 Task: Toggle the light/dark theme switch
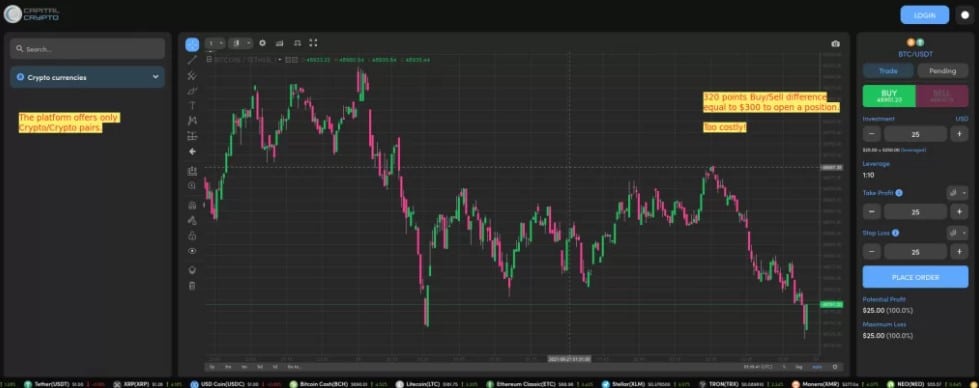pyautogui.click(x=965, y=15)
